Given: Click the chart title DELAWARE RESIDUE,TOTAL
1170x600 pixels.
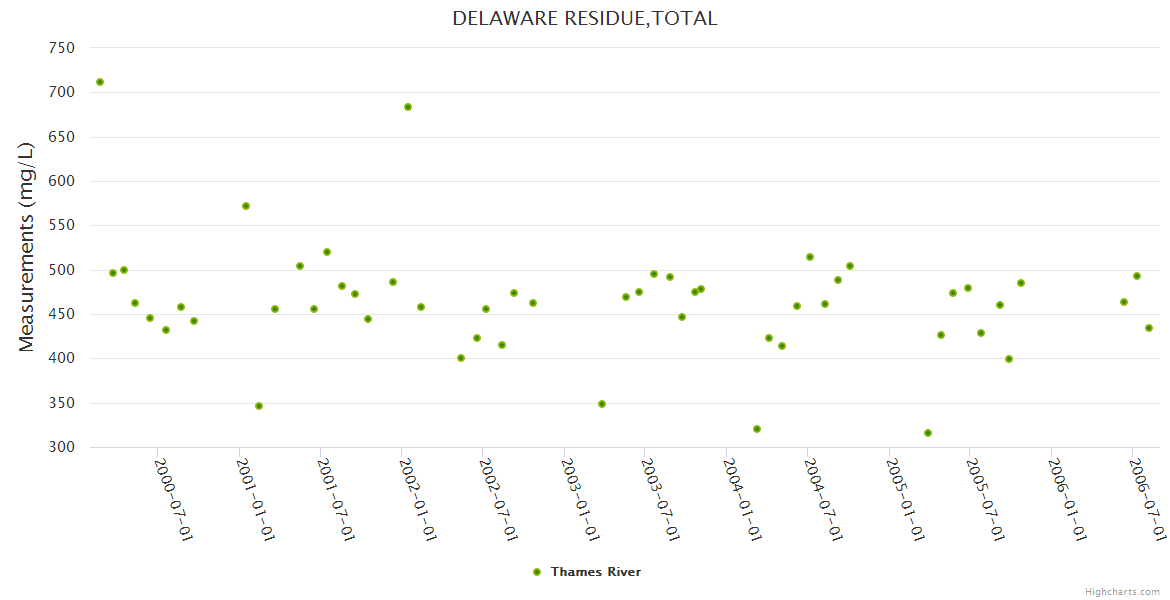Looking at the screenshot, I should (584, 18).
